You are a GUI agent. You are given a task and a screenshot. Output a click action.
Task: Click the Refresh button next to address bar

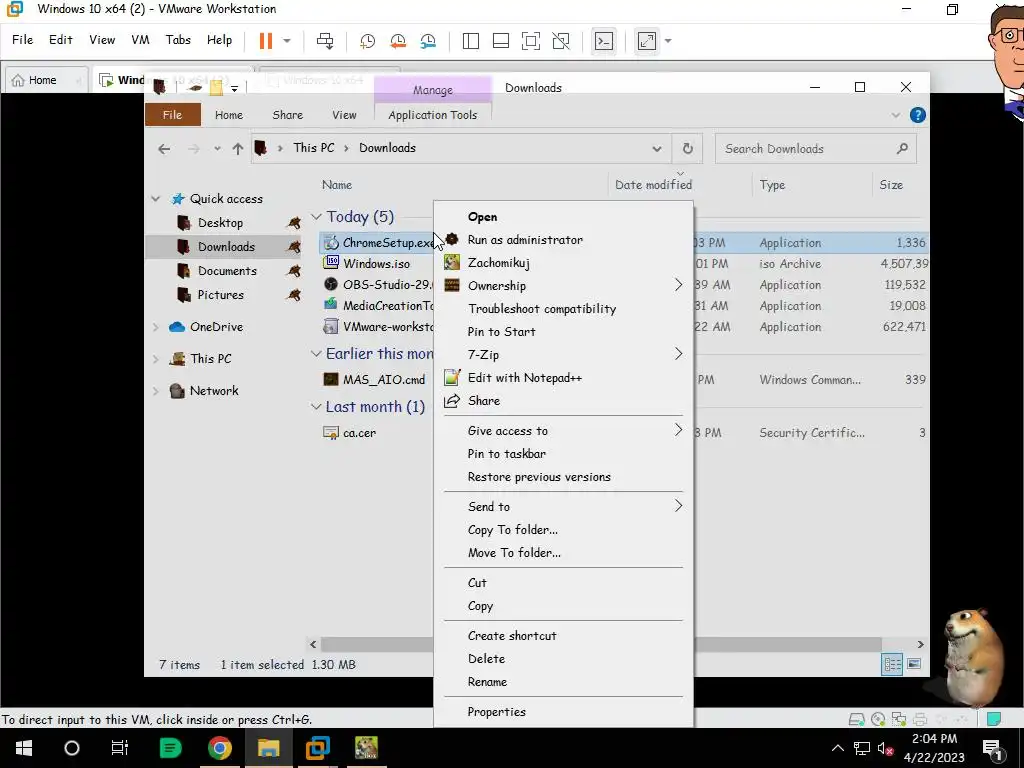[688, 149]
